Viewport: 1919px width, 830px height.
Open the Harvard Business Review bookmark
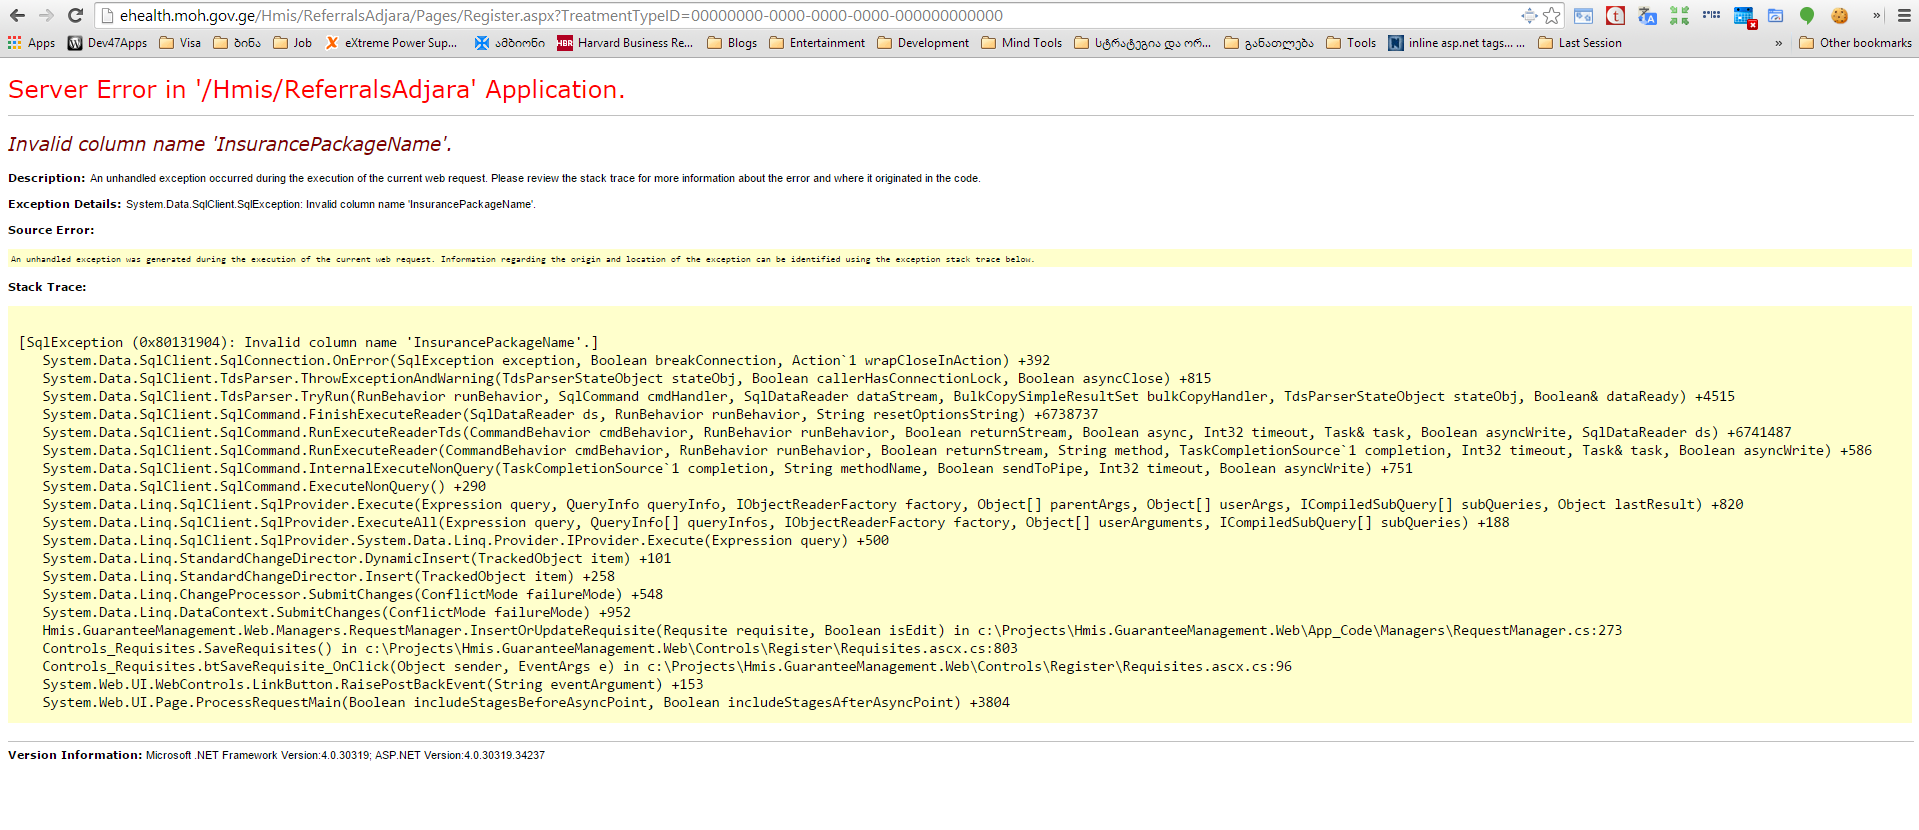[x=625, y=43]
